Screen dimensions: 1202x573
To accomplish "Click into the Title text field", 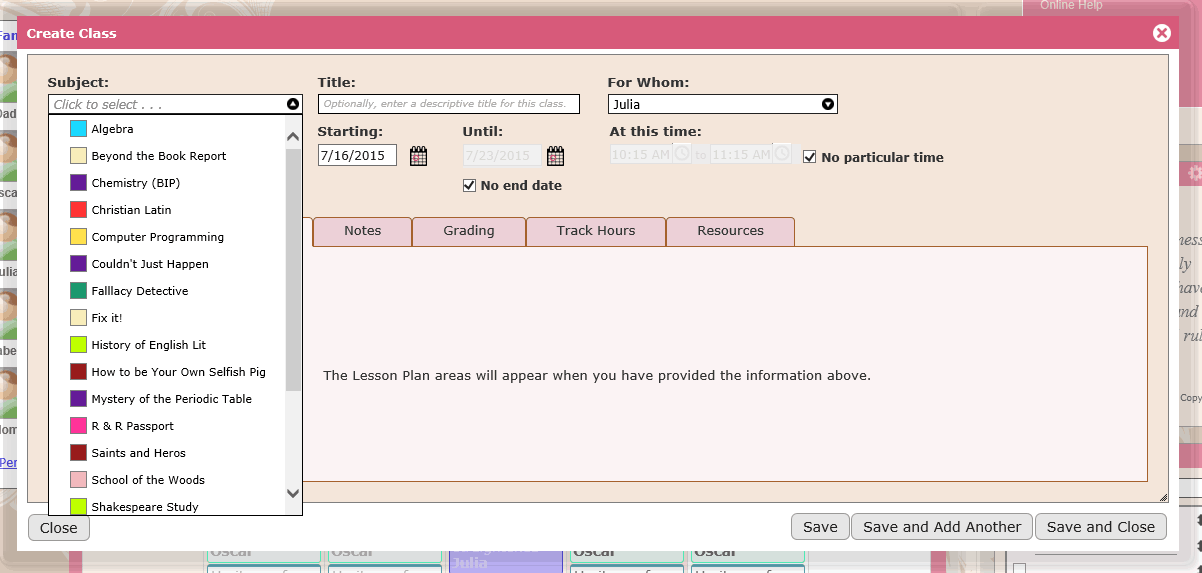I will pyautogui.click(x=449, y=104).
